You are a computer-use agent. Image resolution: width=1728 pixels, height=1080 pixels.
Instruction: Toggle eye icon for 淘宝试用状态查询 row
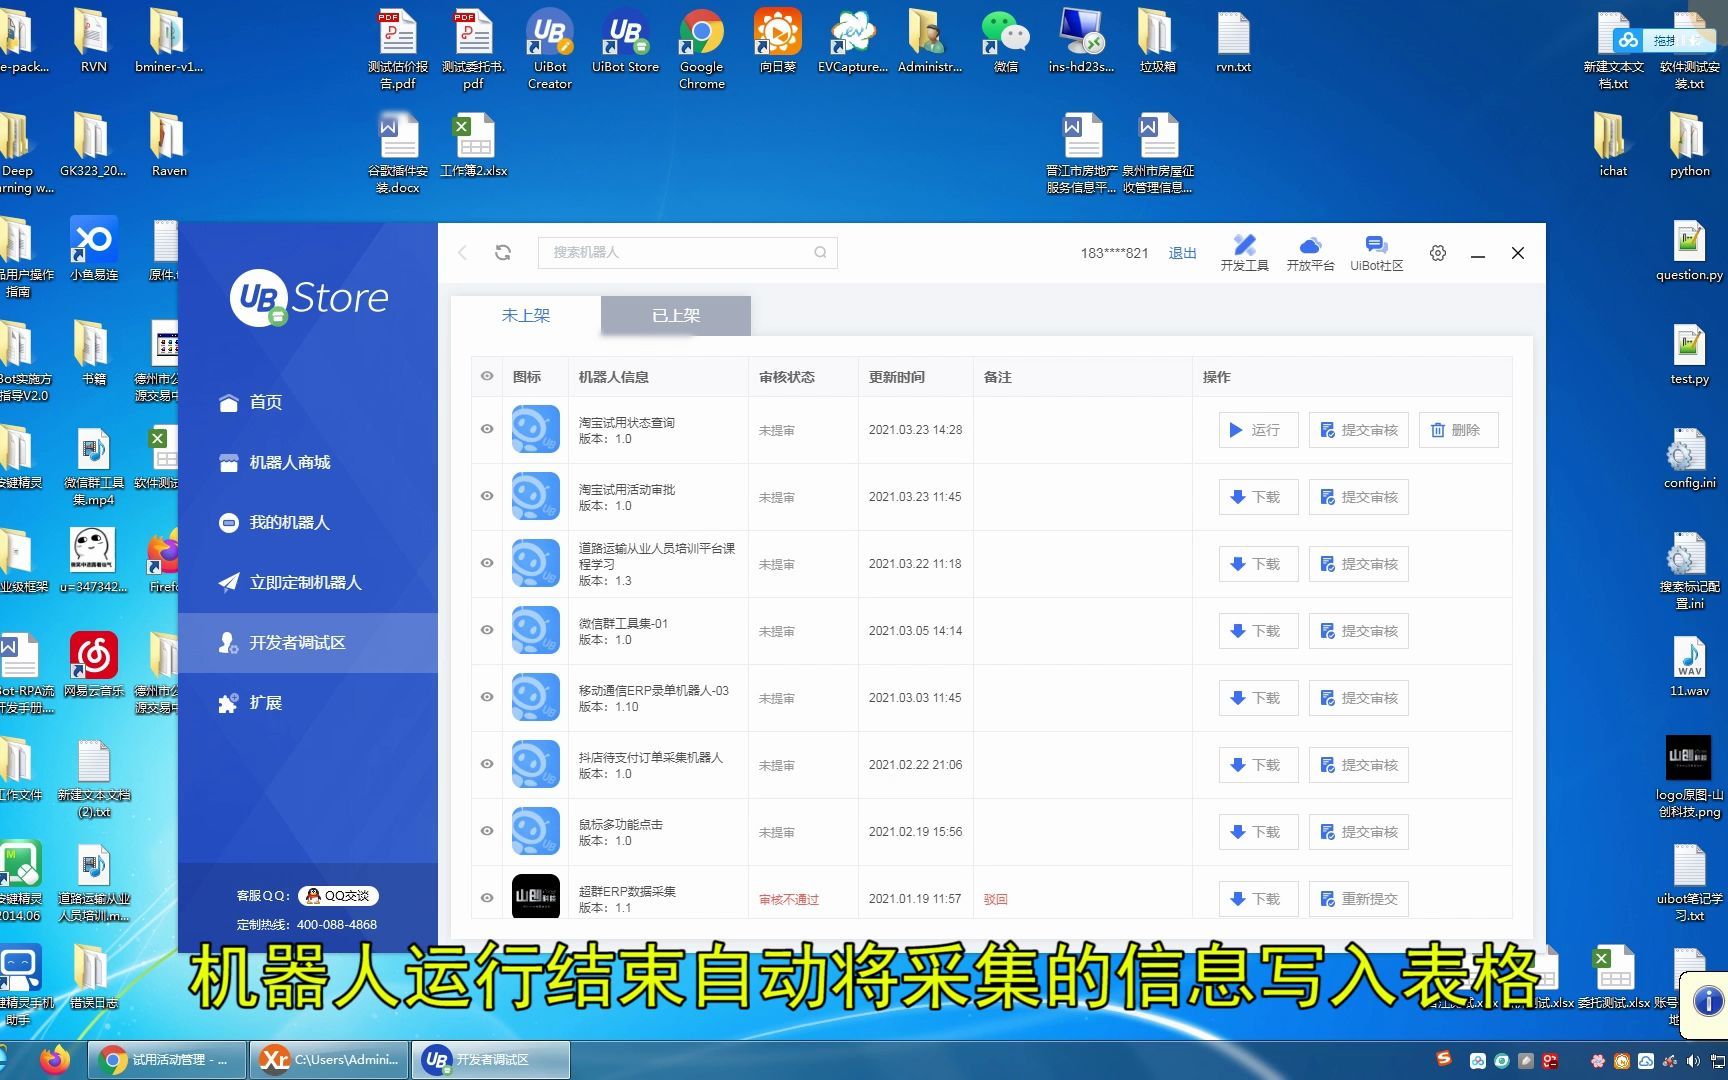click(x=487, y=429)
